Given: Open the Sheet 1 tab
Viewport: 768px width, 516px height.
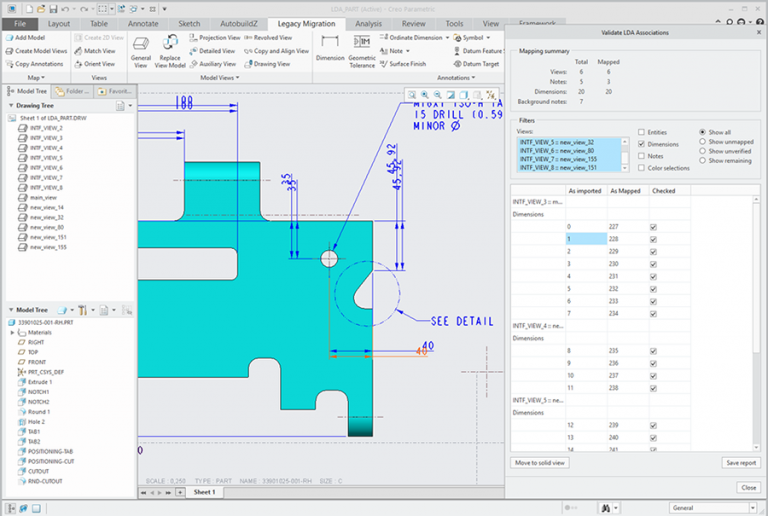Looking at the screenshot, I should coord(204,492).
